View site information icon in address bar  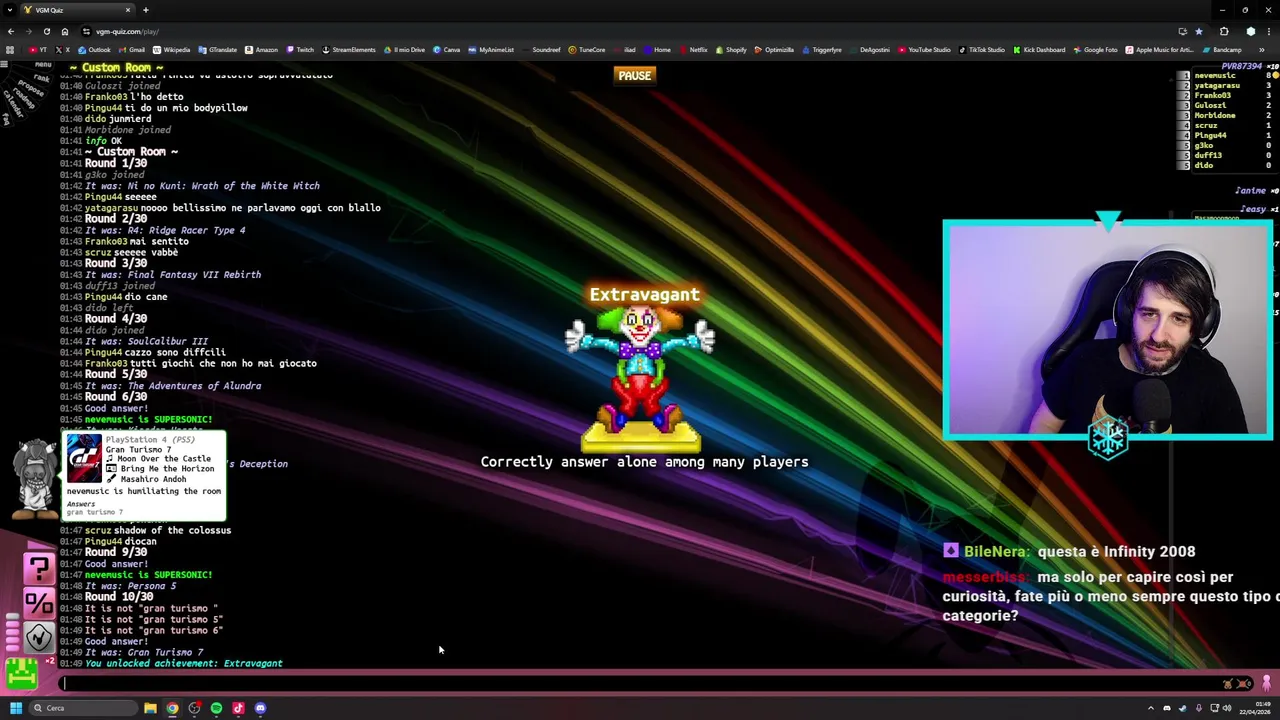87,31
